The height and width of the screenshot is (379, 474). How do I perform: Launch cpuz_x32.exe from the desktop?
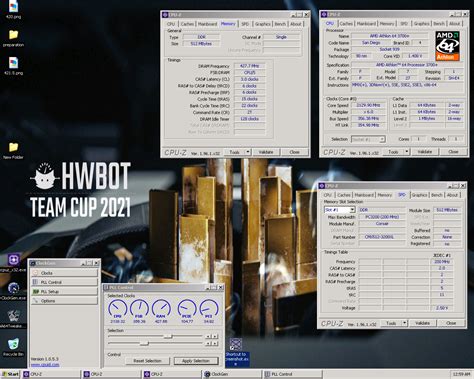pyautogui.click(x=13, y=262)
